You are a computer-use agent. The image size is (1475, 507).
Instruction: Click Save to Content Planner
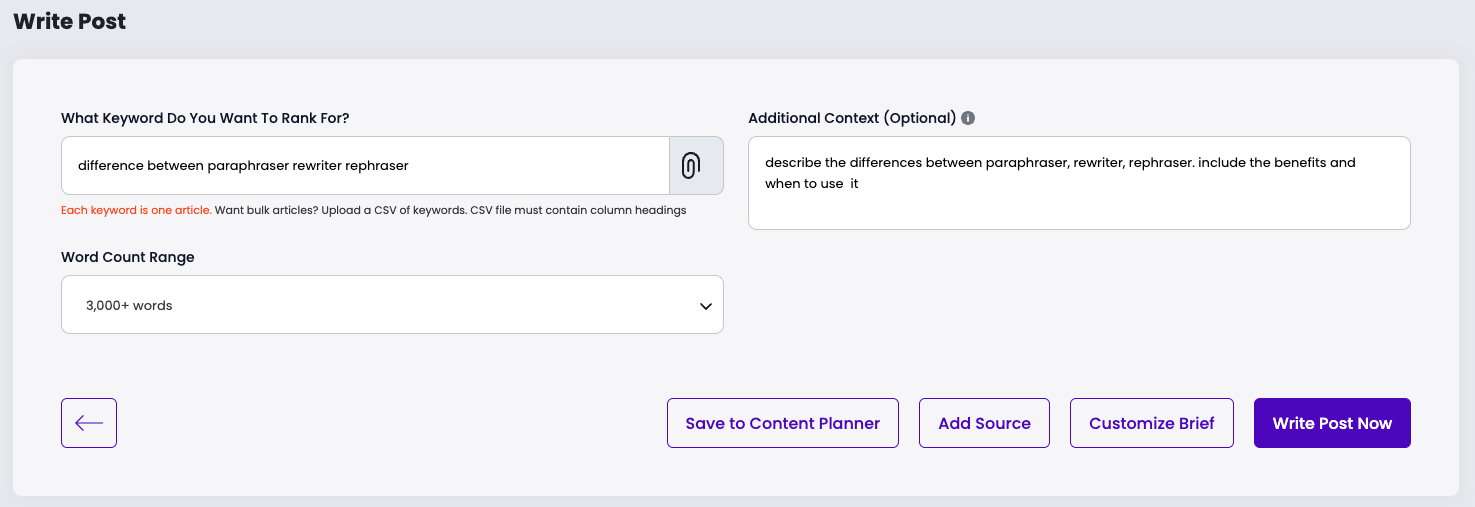click(782, 423)
